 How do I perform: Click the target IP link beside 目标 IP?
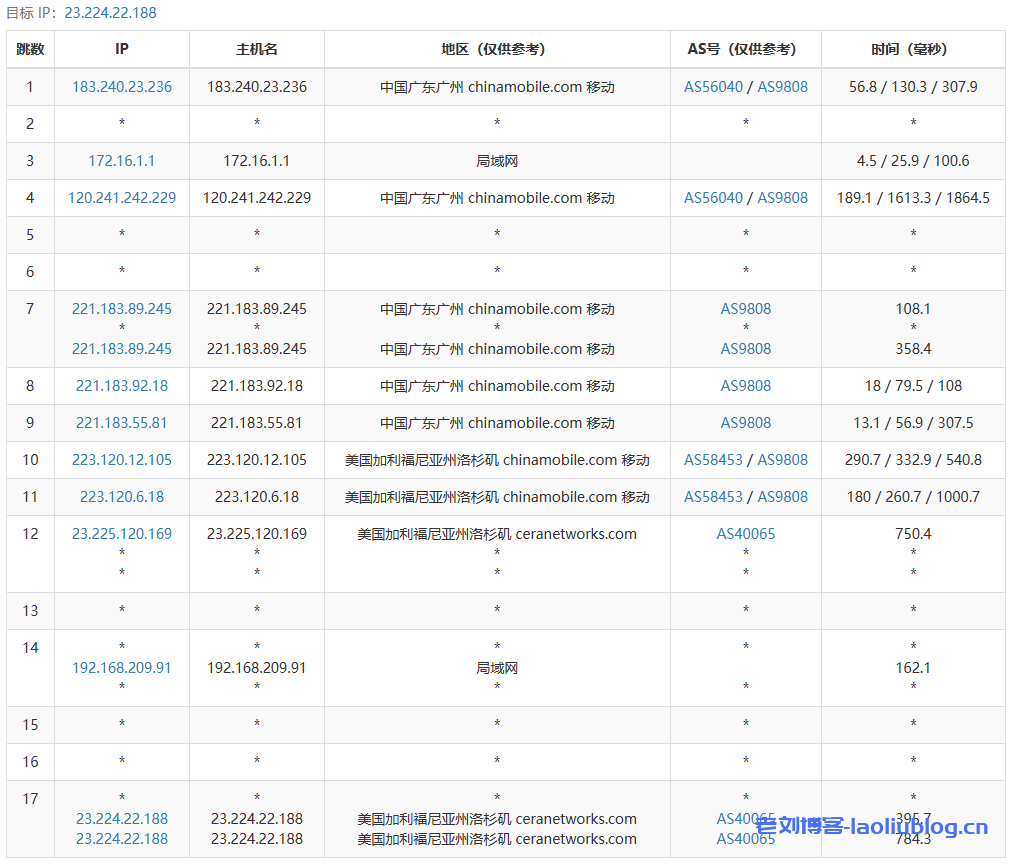(x=110, y=13)
